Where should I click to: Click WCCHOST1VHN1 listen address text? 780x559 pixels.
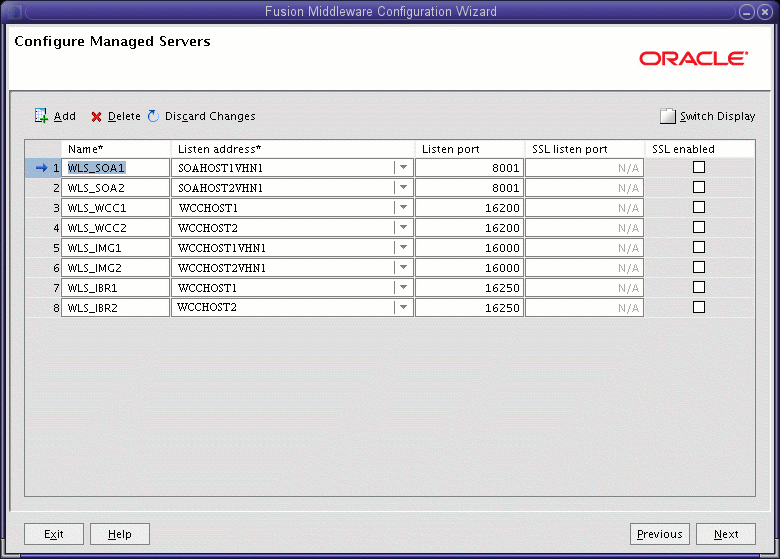click(222, 248)
